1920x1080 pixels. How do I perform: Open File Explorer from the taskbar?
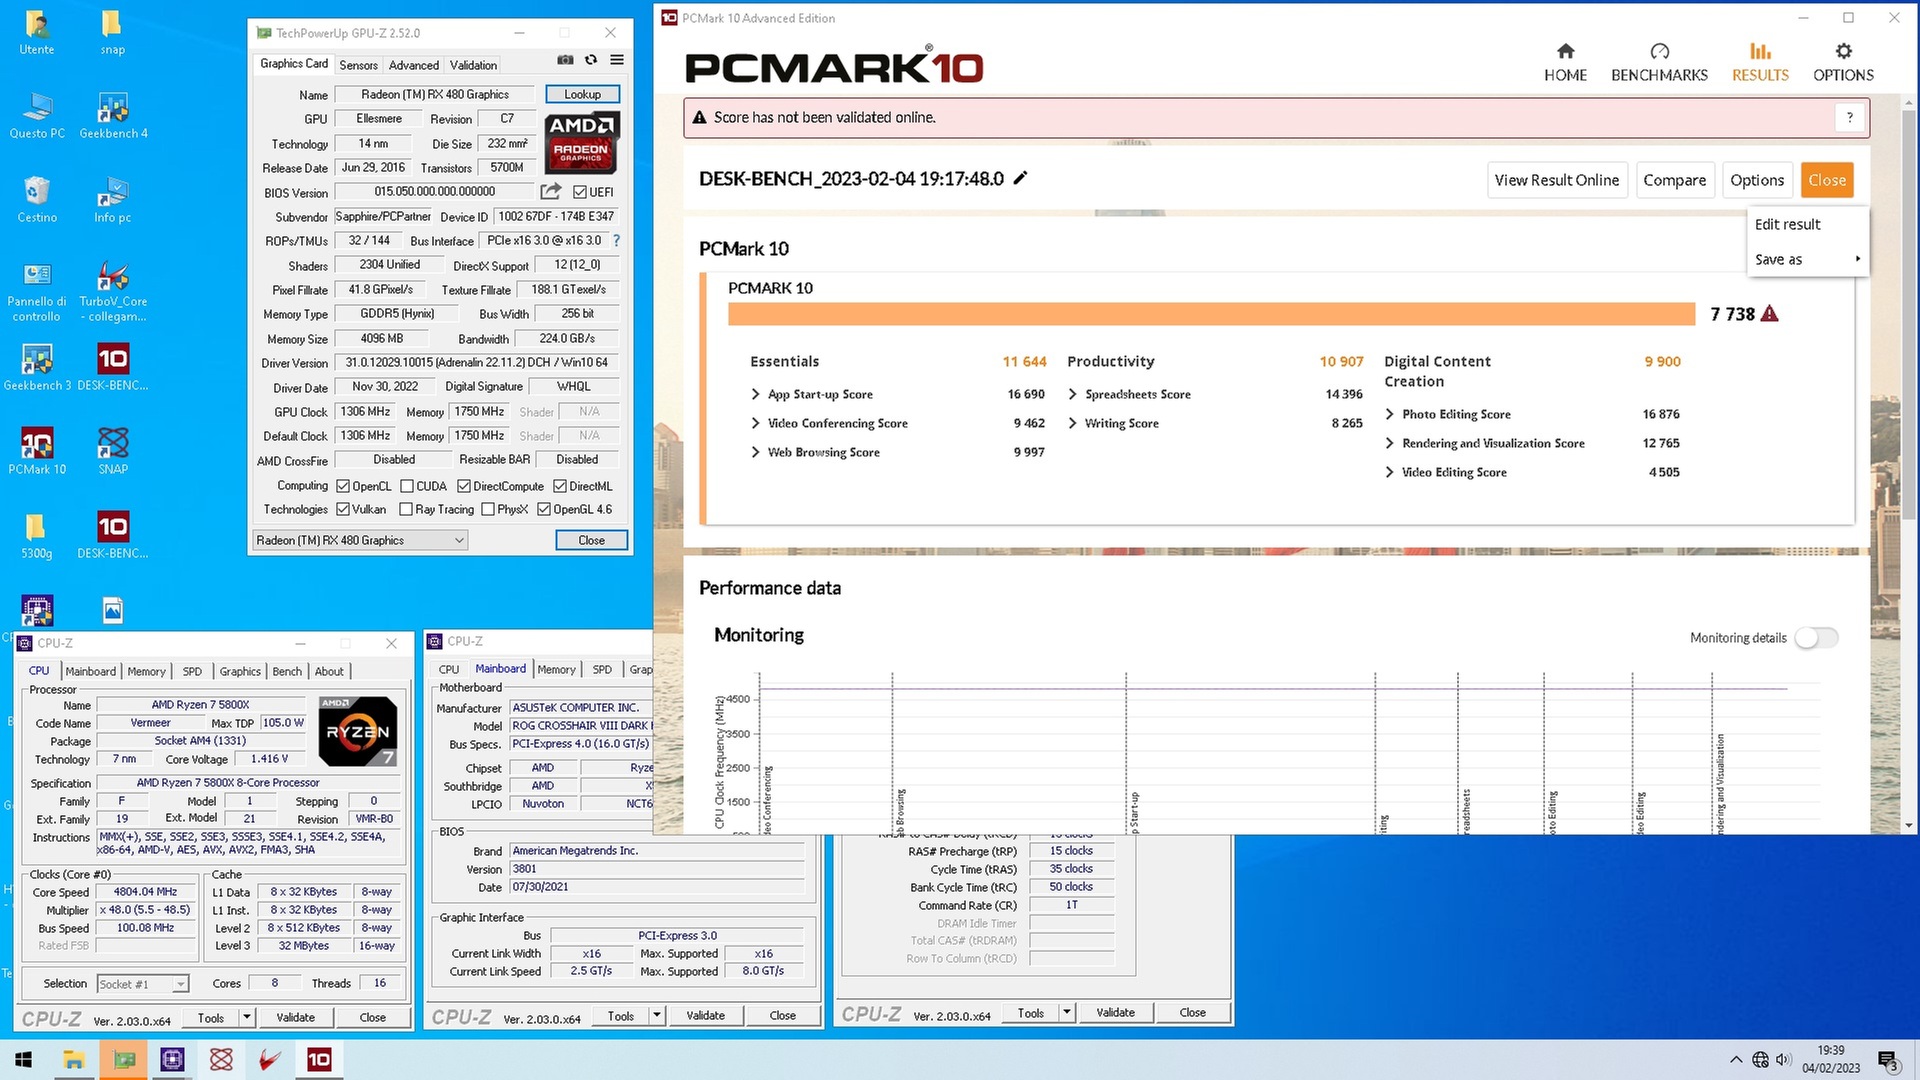[73, 1060]
